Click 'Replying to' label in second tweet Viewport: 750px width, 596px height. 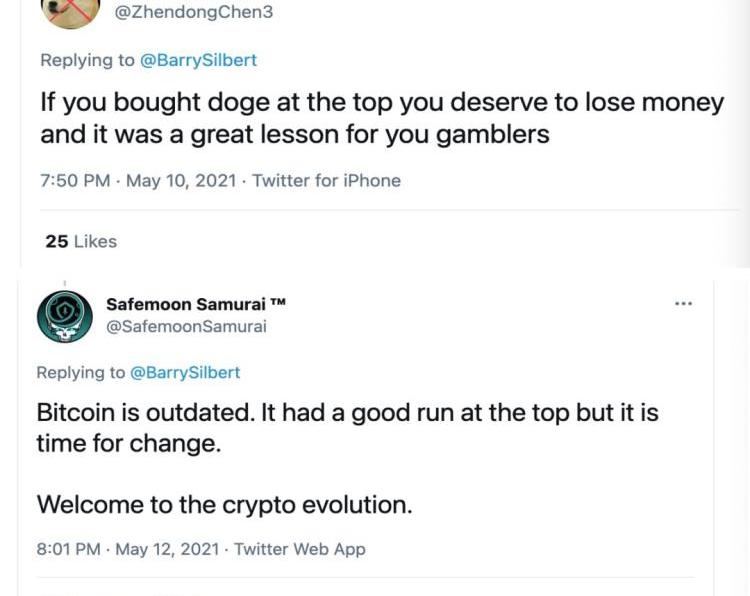pos(82,372)
